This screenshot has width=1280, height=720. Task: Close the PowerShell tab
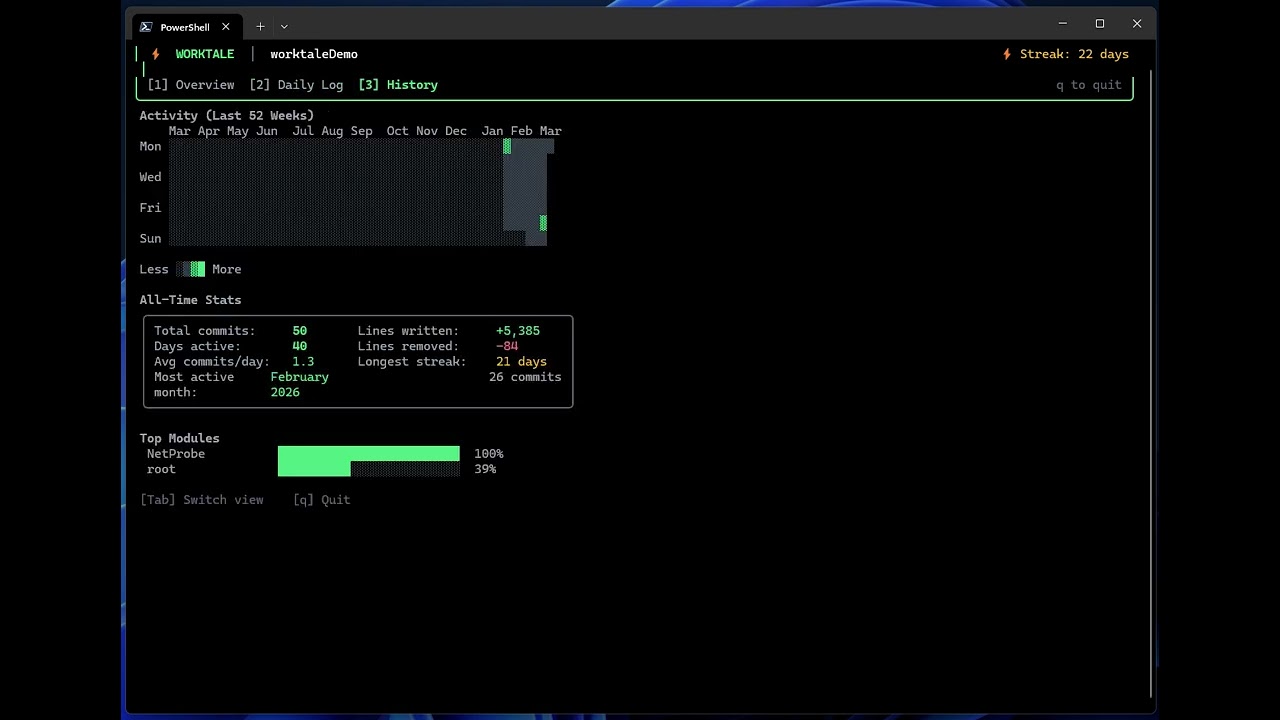tap(226, 27)
